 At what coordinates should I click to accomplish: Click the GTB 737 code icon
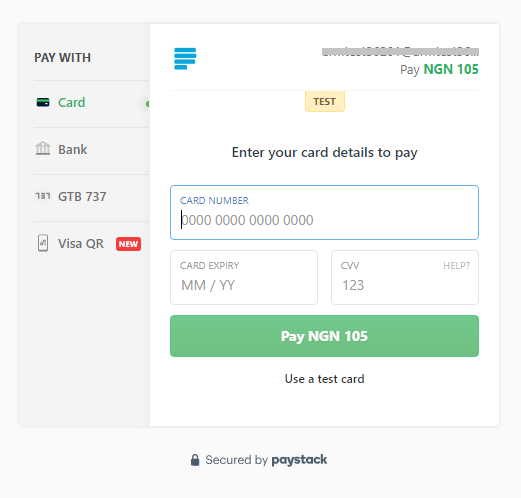(x=43, y=196)
